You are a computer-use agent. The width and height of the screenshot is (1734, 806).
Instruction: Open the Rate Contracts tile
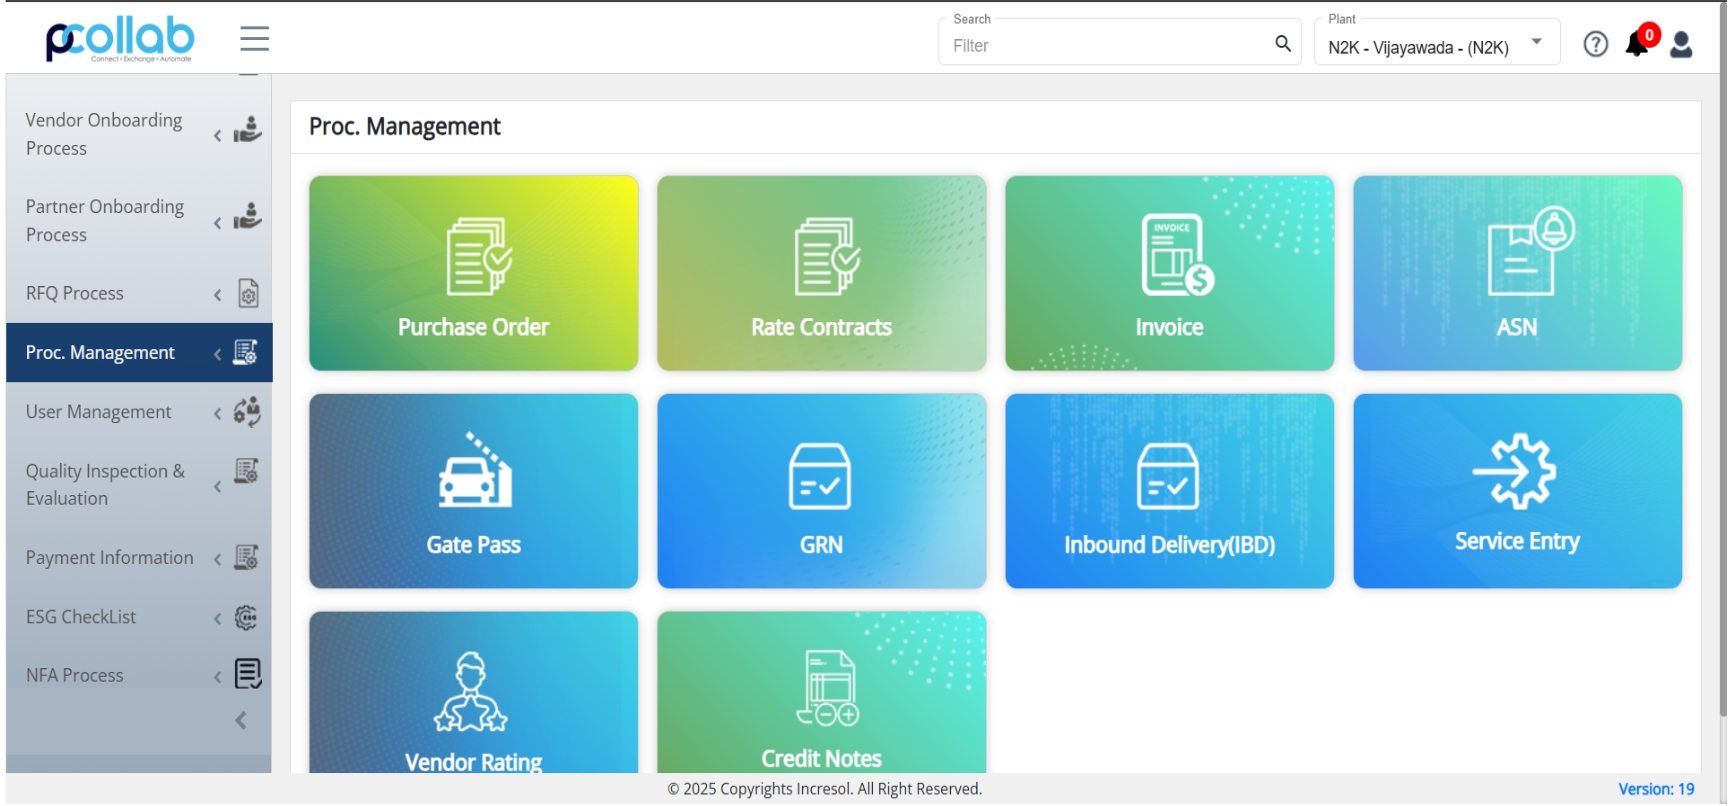pyautogui.click(x=824, y=274)
